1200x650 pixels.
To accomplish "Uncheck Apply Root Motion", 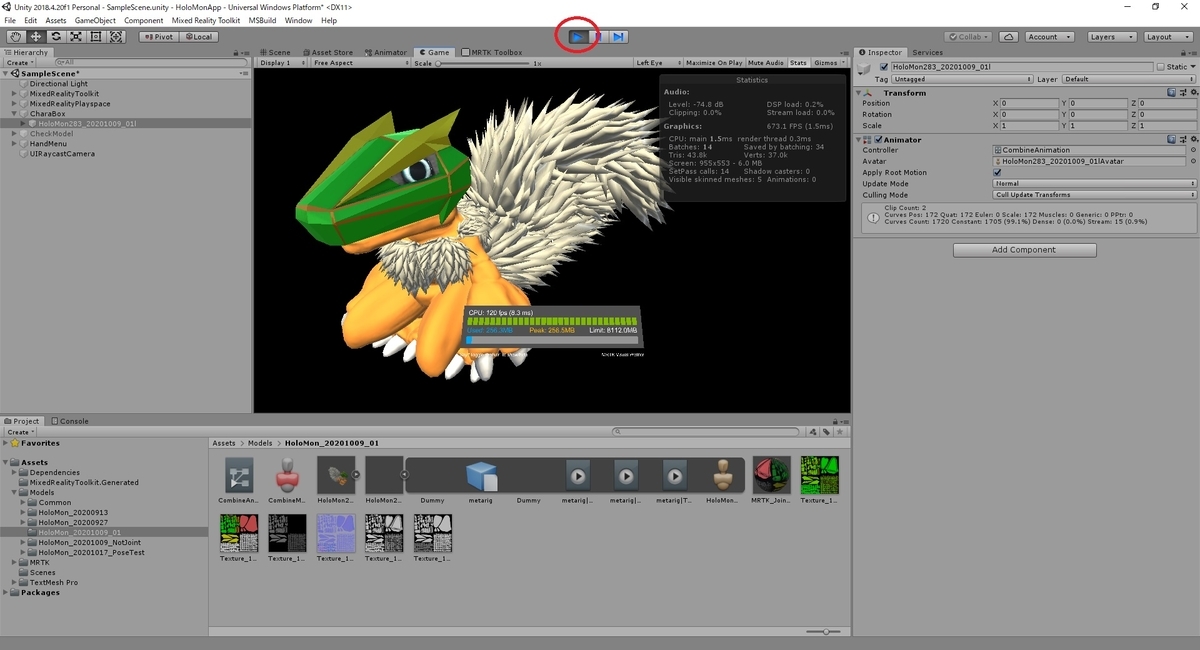I will click(x=997, y=172).
